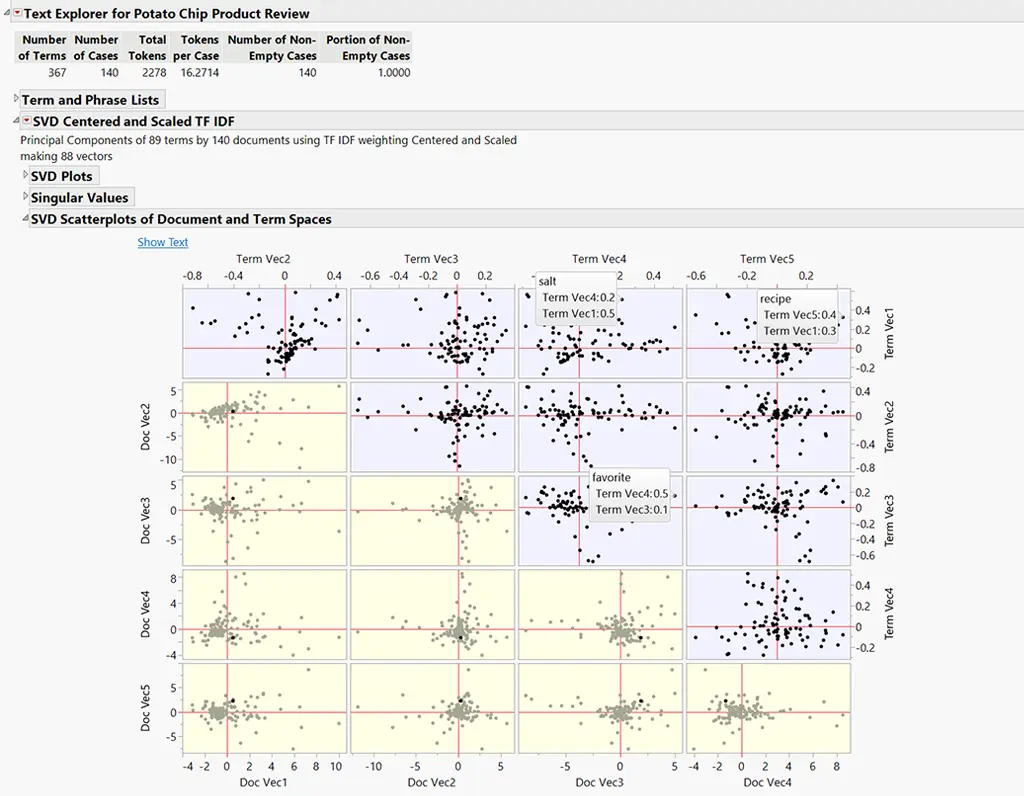Click the Doc Vec1 horizontal axis label
Screen dimensions: 1024x796
(x=265, y=782)
